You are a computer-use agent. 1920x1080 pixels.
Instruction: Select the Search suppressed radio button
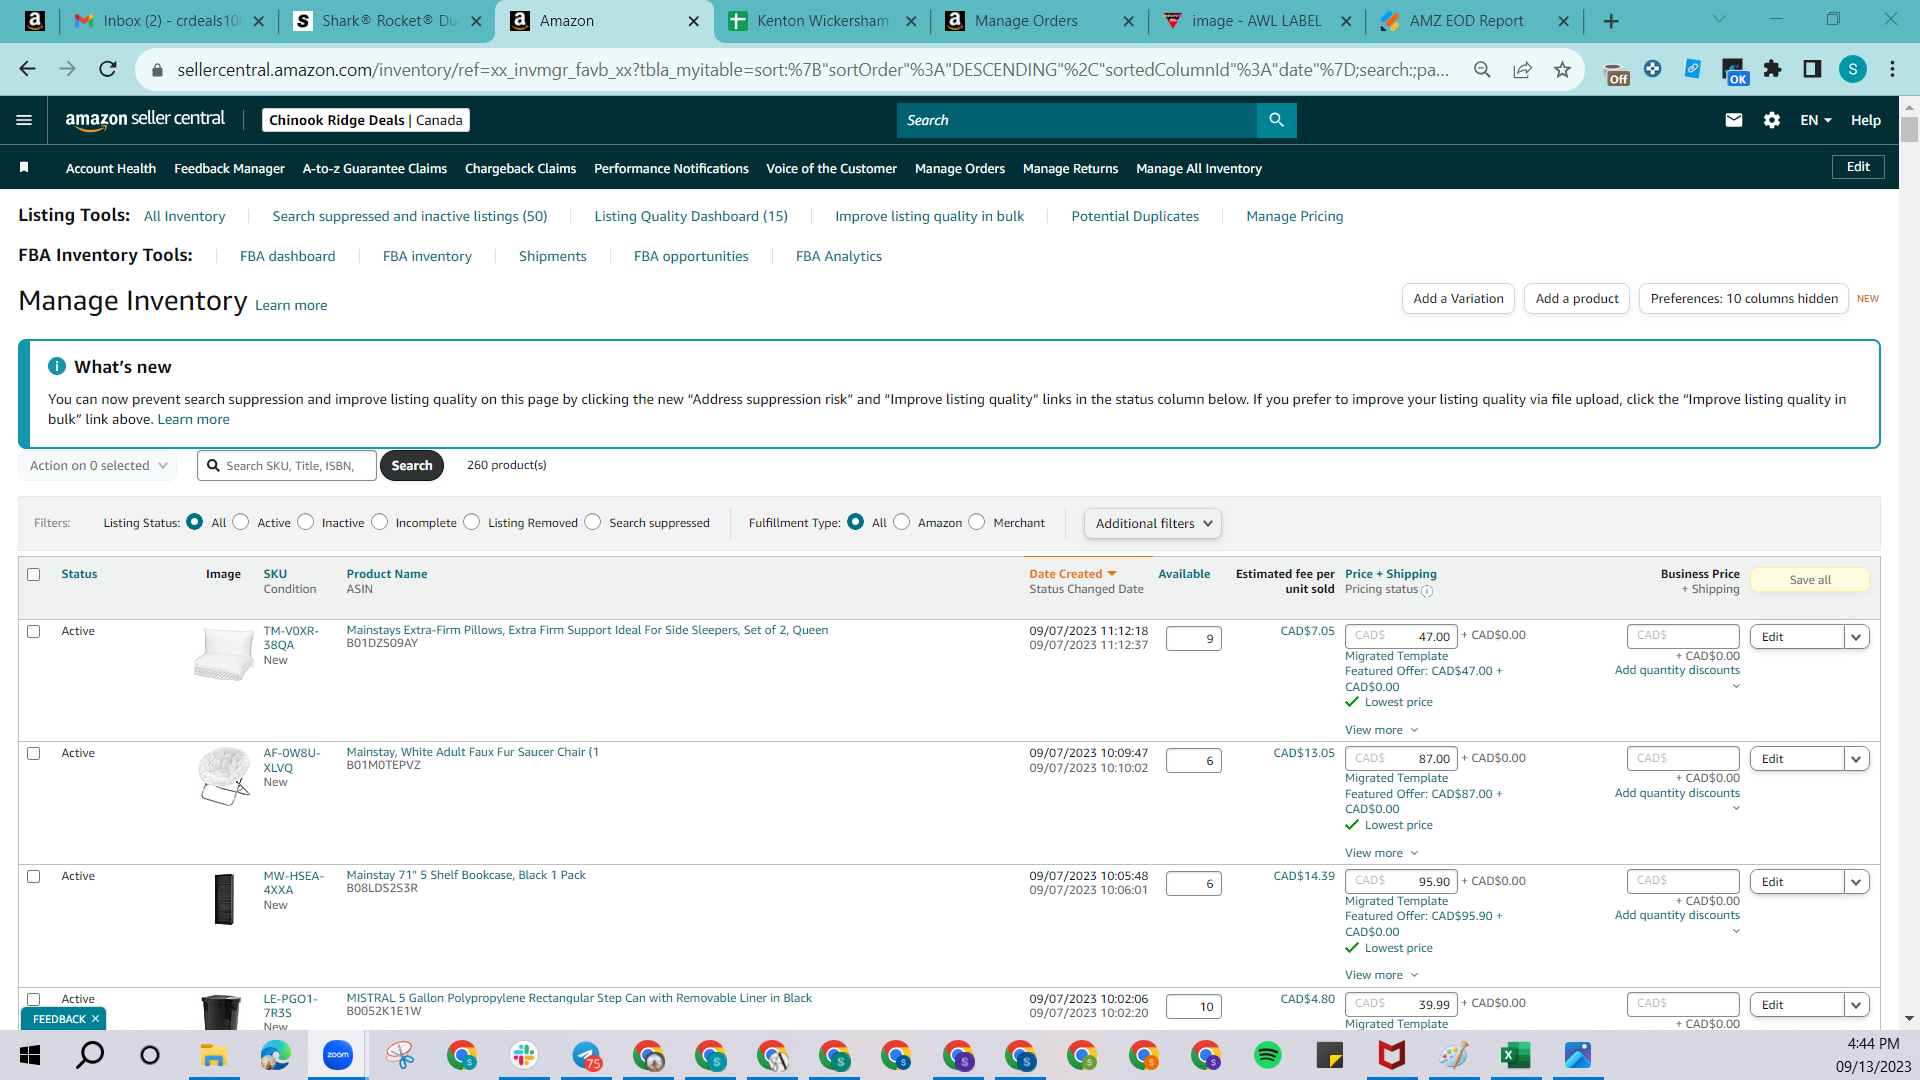coord(593,522)
